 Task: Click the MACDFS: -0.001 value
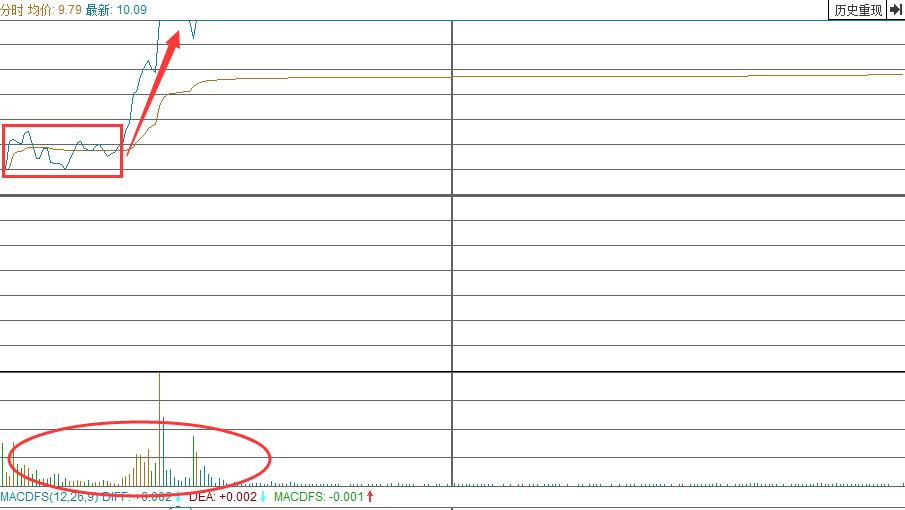[x=319, y=497]
